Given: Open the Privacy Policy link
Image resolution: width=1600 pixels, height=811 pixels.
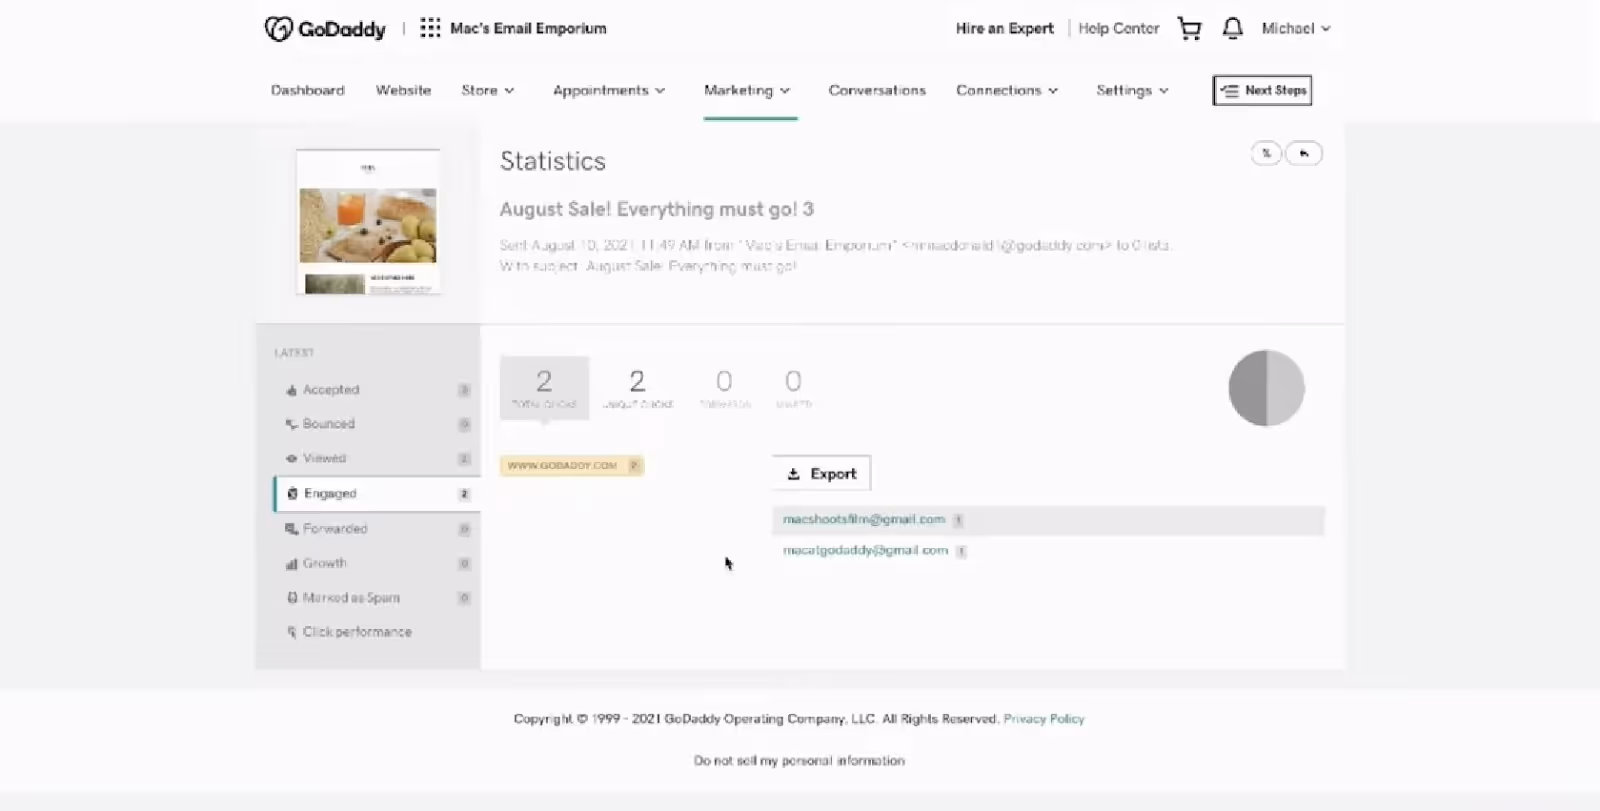Looking at the screenshot, I should (1044, 719).
